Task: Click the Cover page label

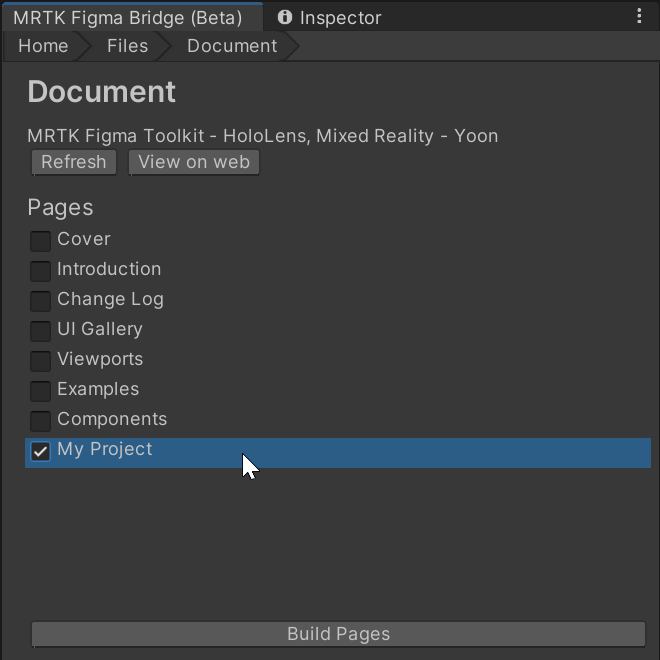Action: pyautogui.click(x=84, y=239)
